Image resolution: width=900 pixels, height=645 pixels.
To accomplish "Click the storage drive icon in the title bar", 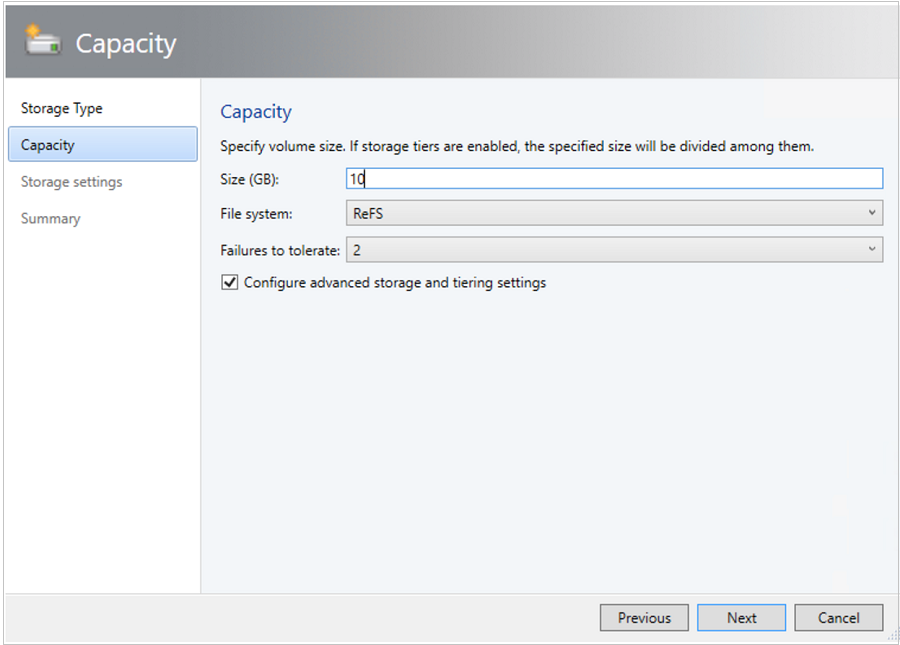I will [x=42, y=40].
